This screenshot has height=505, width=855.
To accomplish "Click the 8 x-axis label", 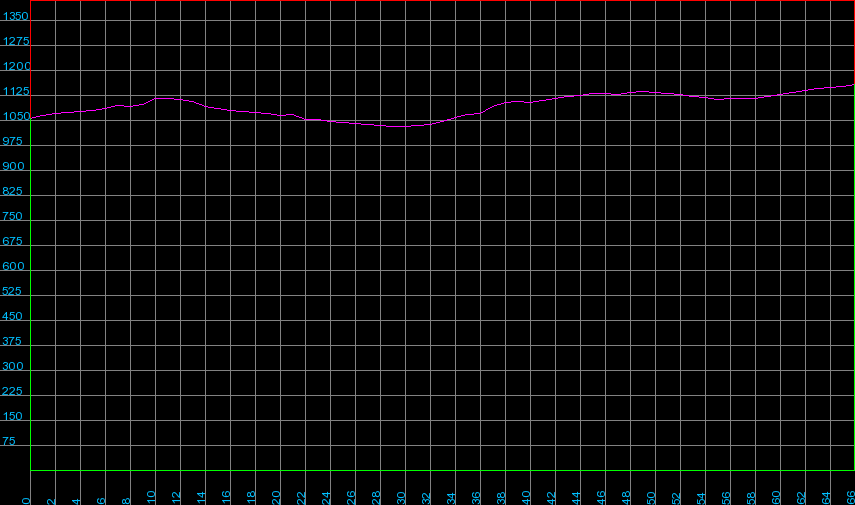I will tap(126, 501).
